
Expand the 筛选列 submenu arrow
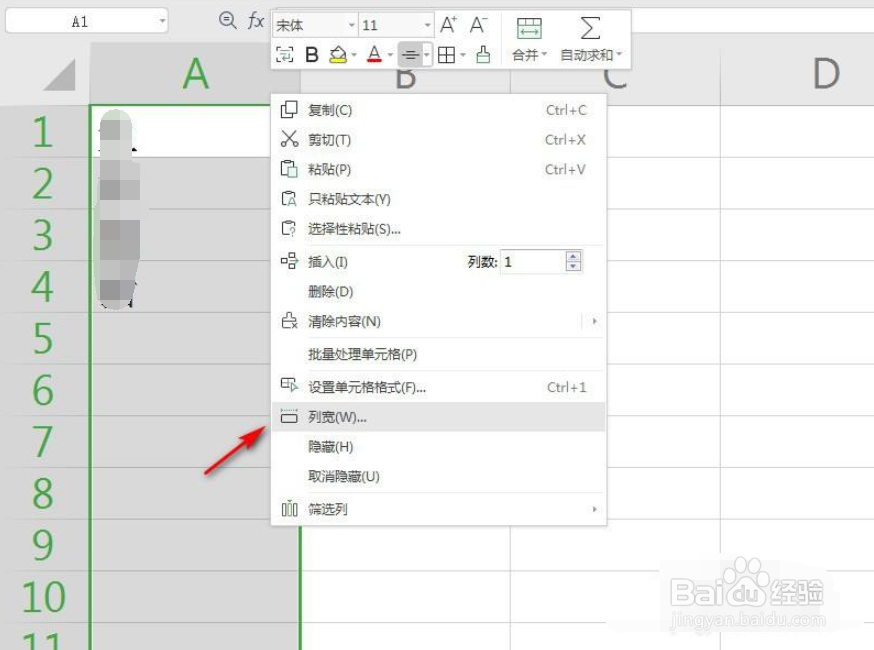pyautogui.click(x=594, y=509)
